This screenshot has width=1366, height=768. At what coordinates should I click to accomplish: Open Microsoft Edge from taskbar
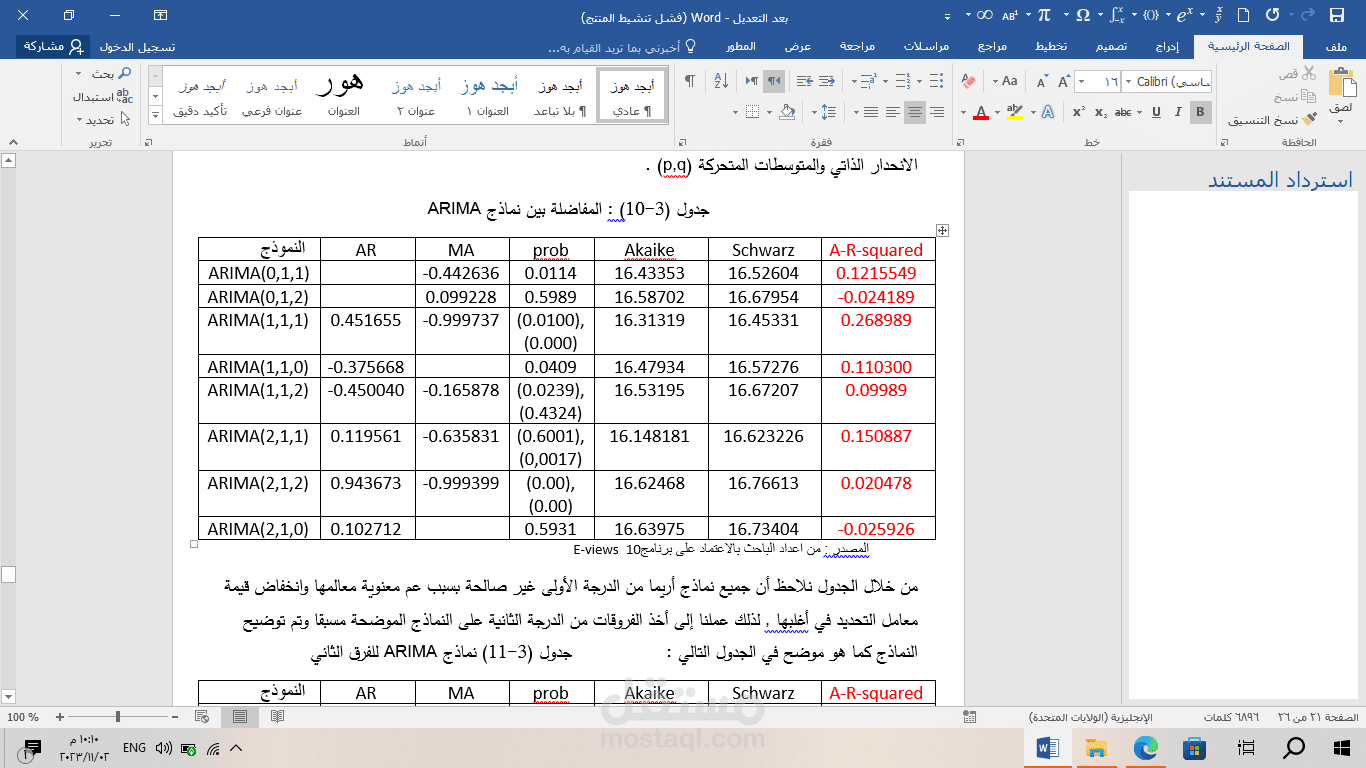pyautogui.click(x=1146, y=747)
